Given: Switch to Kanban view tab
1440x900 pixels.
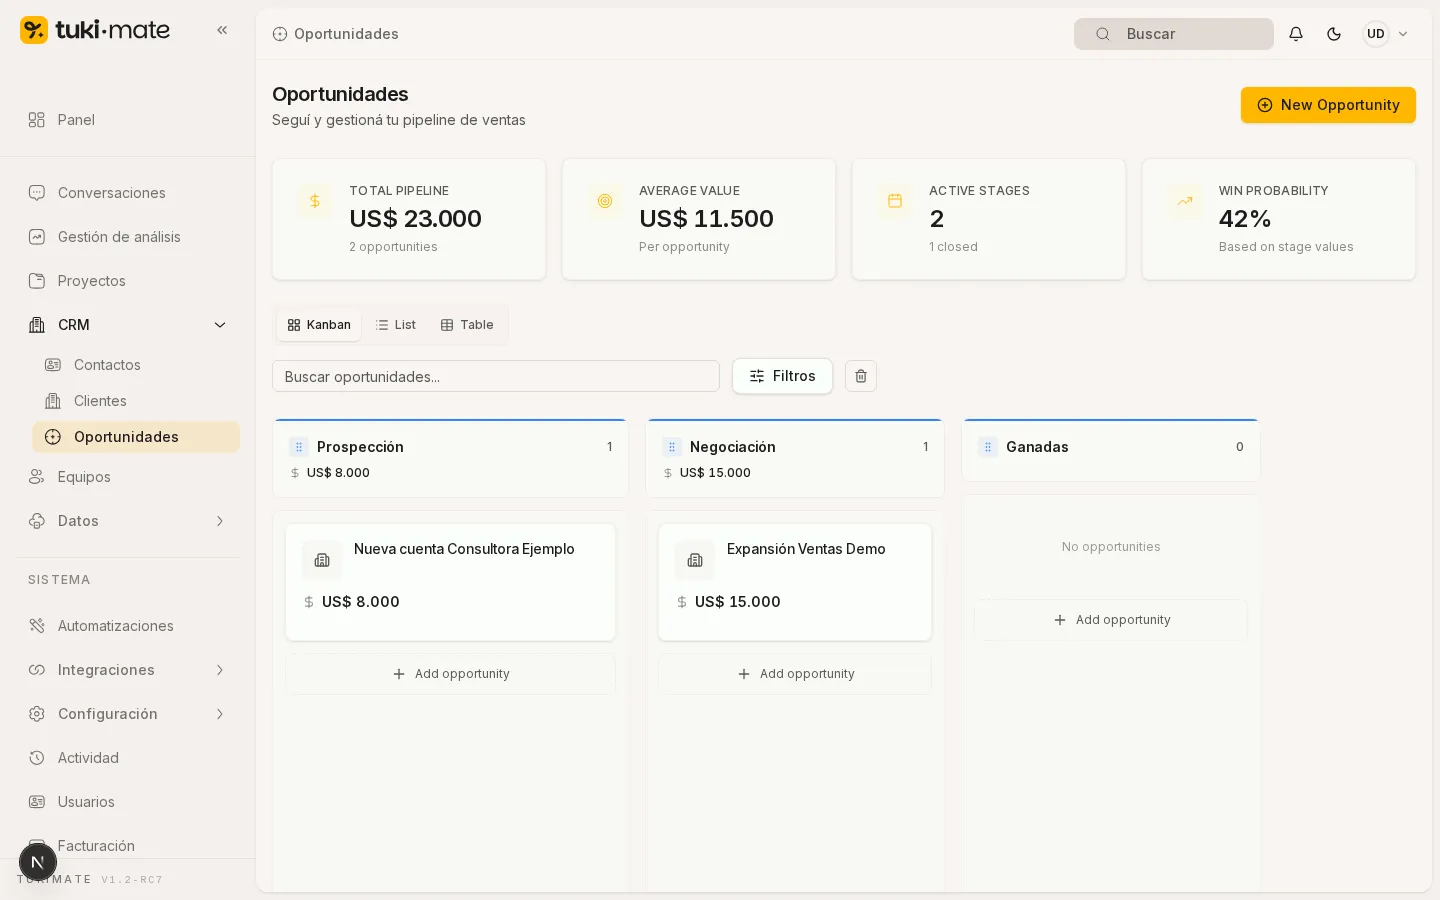Looking at the screenshot, I should pyautogui.click(x=319, y=325).
